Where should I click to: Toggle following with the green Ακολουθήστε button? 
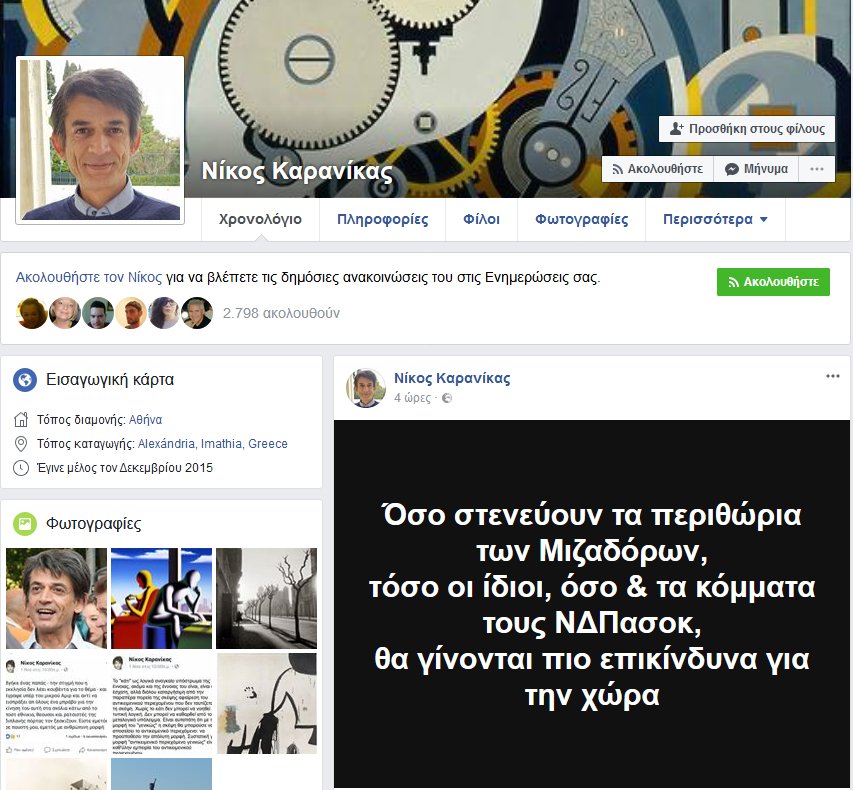pyautogui.click(x=772, y=282)
